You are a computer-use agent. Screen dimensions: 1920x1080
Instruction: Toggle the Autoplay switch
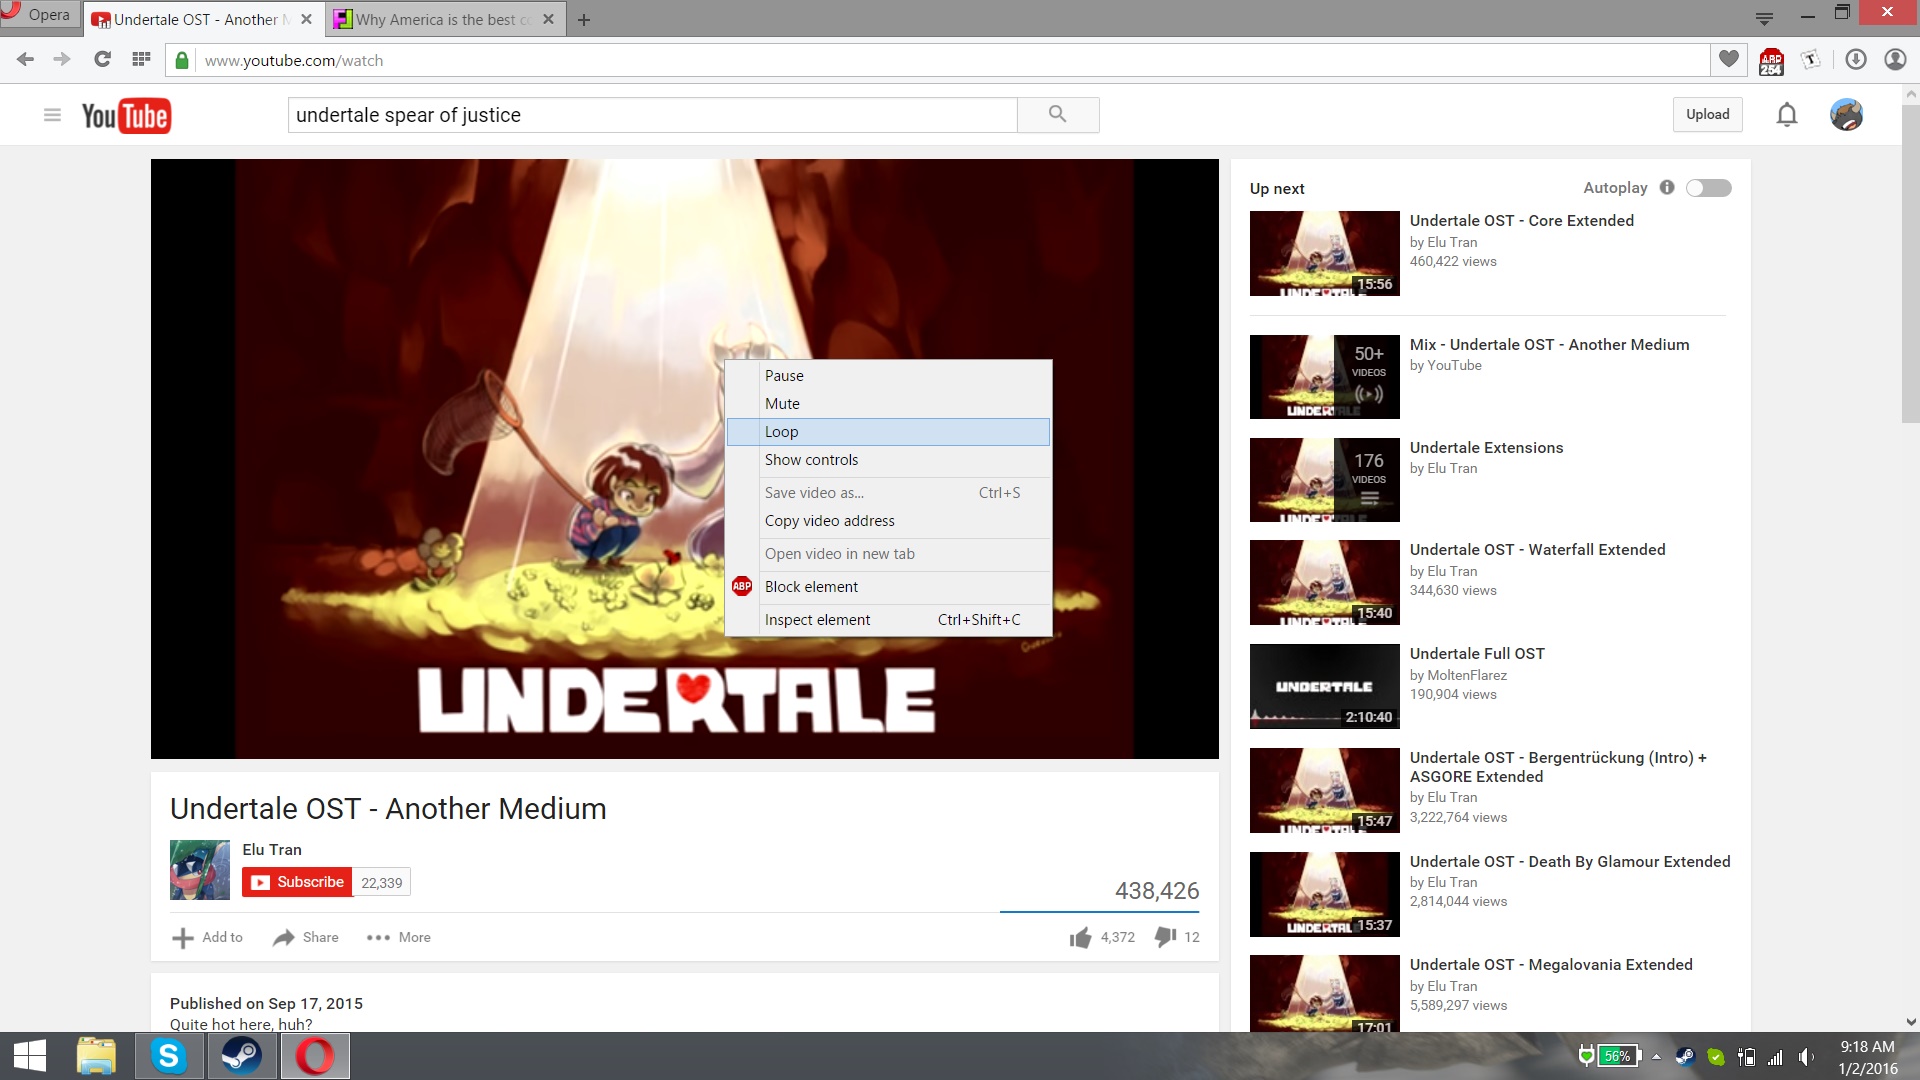click(x=1708, y=188)
